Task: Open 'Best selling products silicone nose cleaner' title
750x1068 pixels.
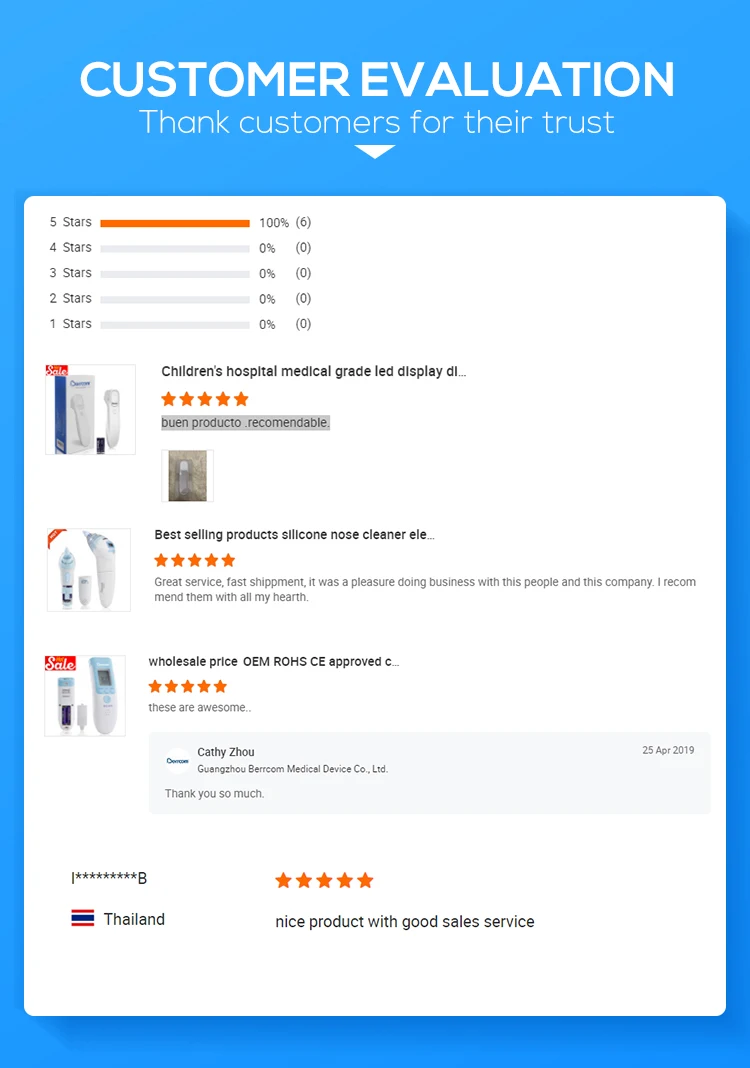Action: [294, 535]
